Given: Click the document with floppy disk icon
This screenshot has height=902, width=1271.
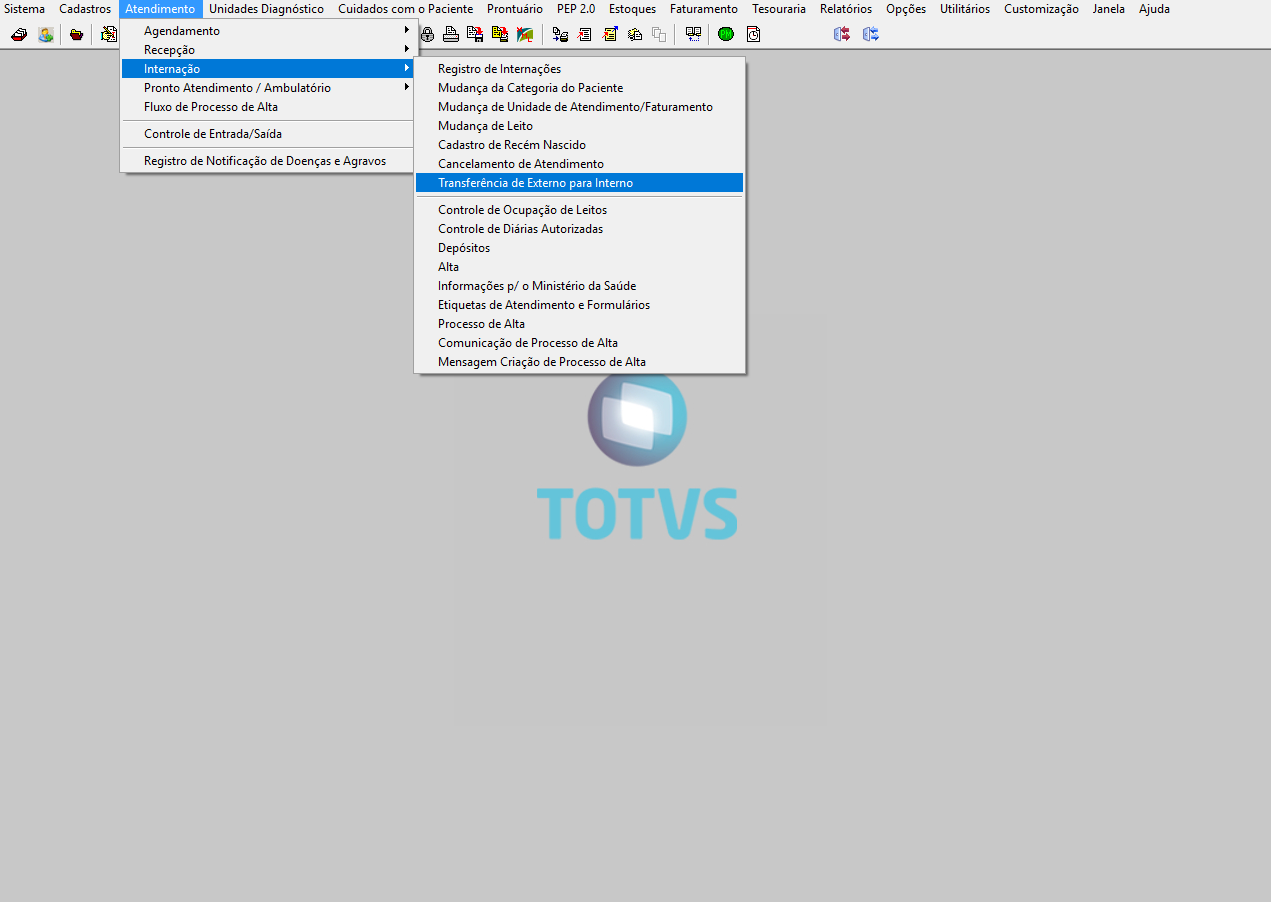Looking at the screenshot, I should coord(474,34).
